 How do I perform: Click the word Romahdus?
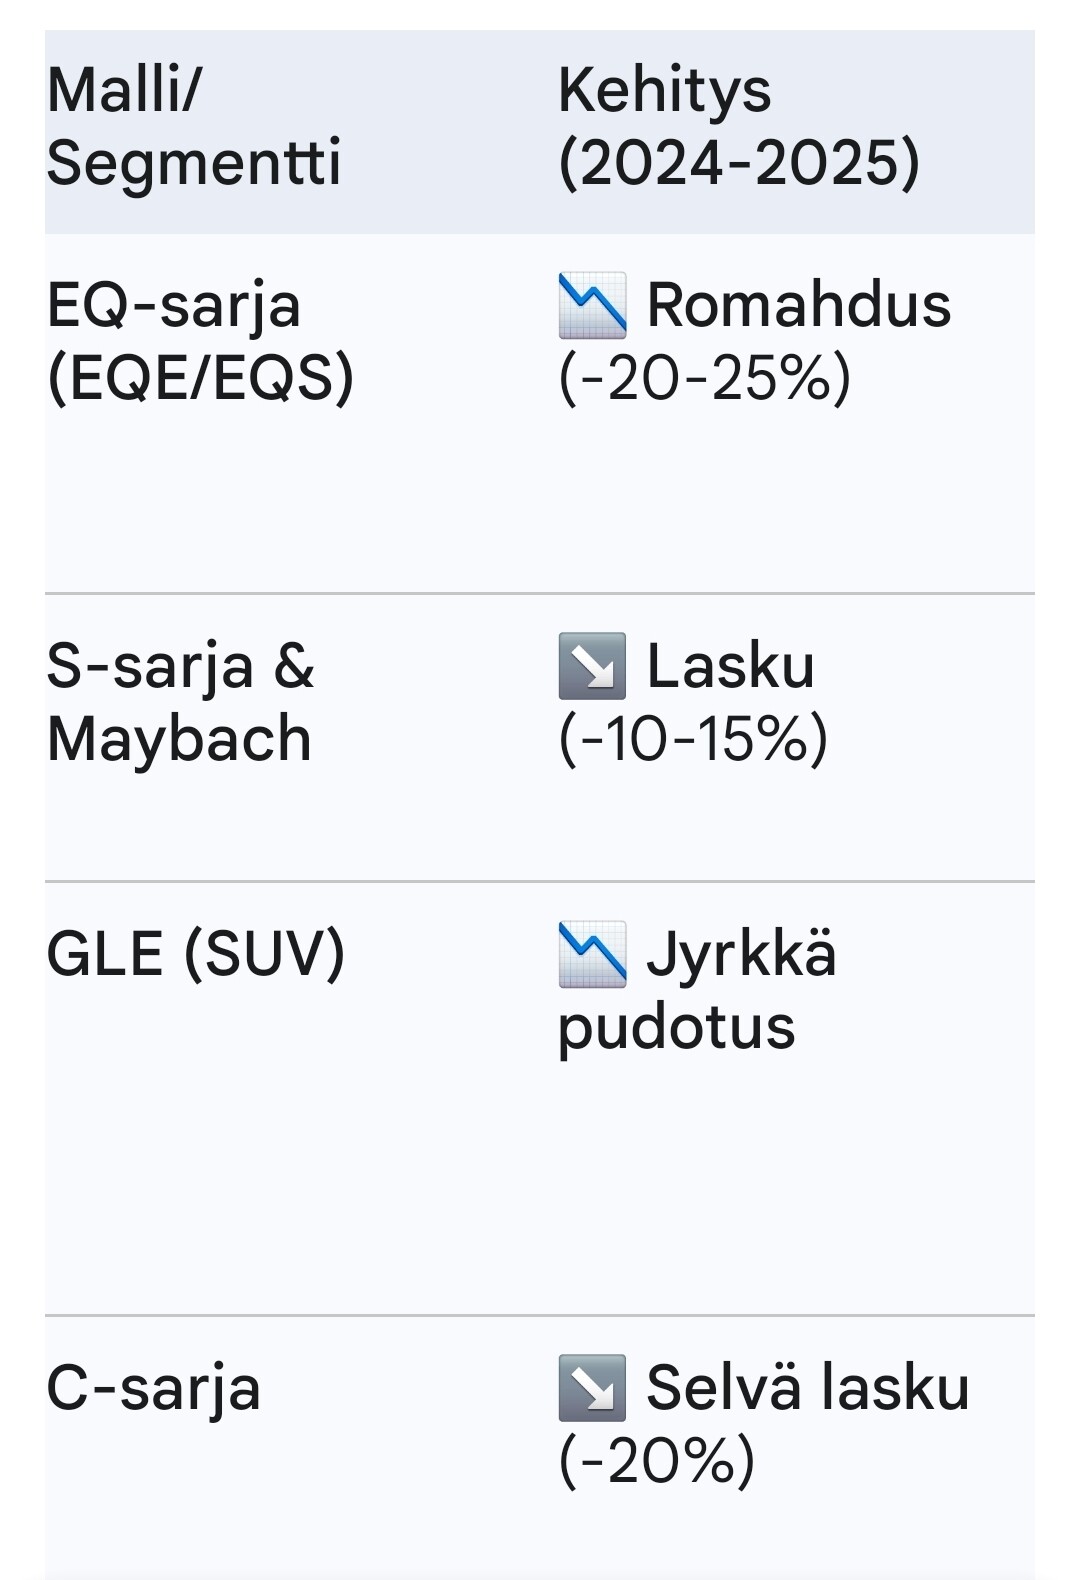tap(798, 305)
